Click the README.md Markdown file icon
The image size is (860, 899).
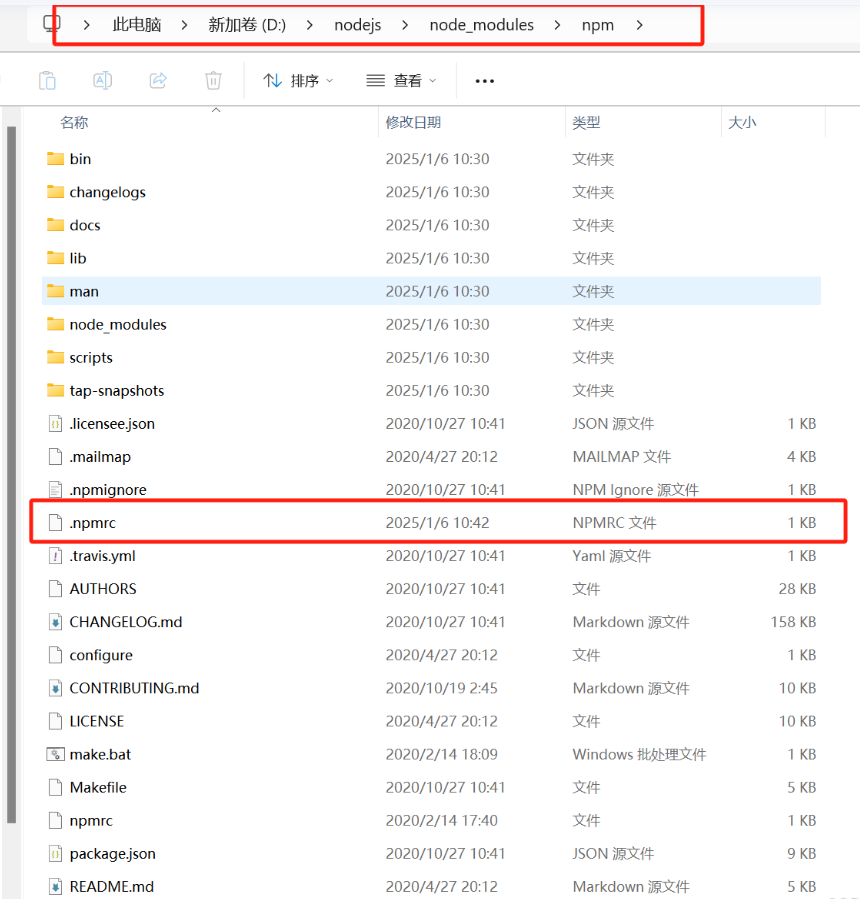[x=55, y=886]
